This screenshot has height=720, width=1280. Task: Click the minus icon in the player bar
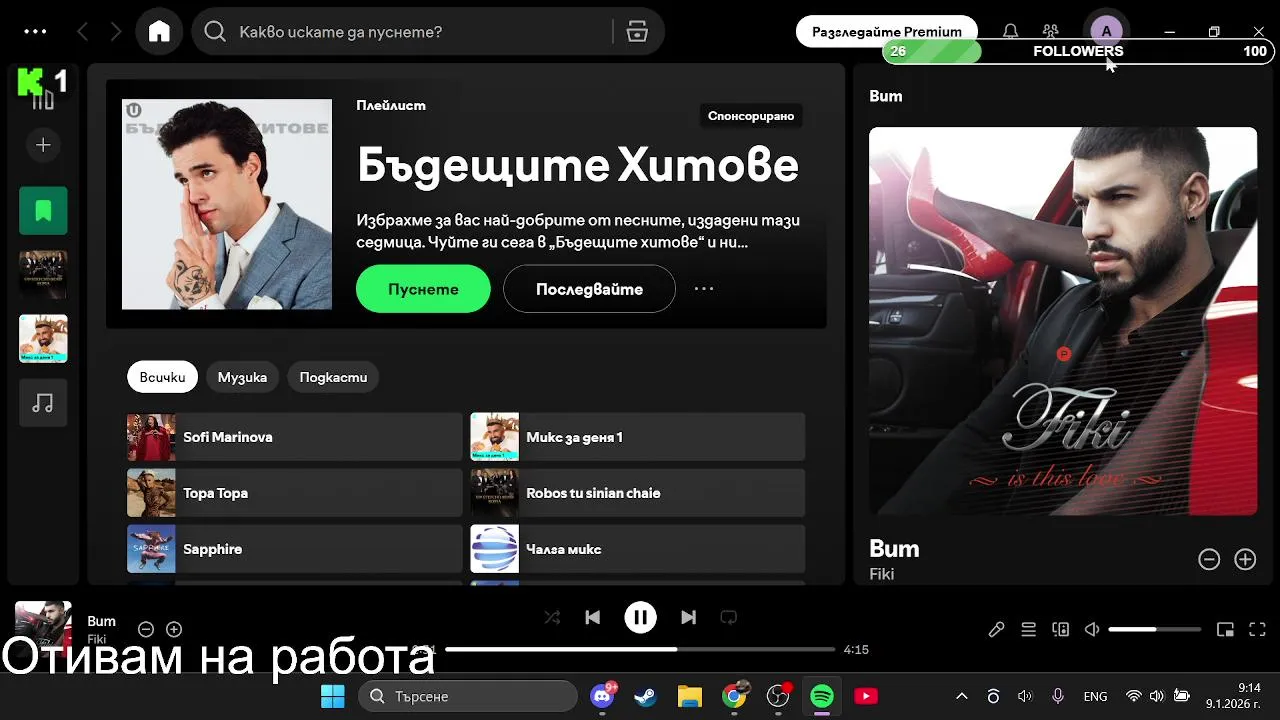146,629
